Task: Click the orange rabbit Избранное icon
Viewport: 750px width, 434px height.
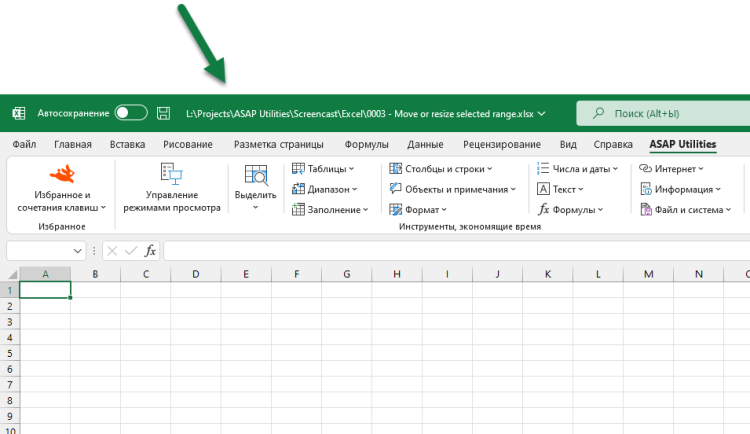Action: click(62, 174)
